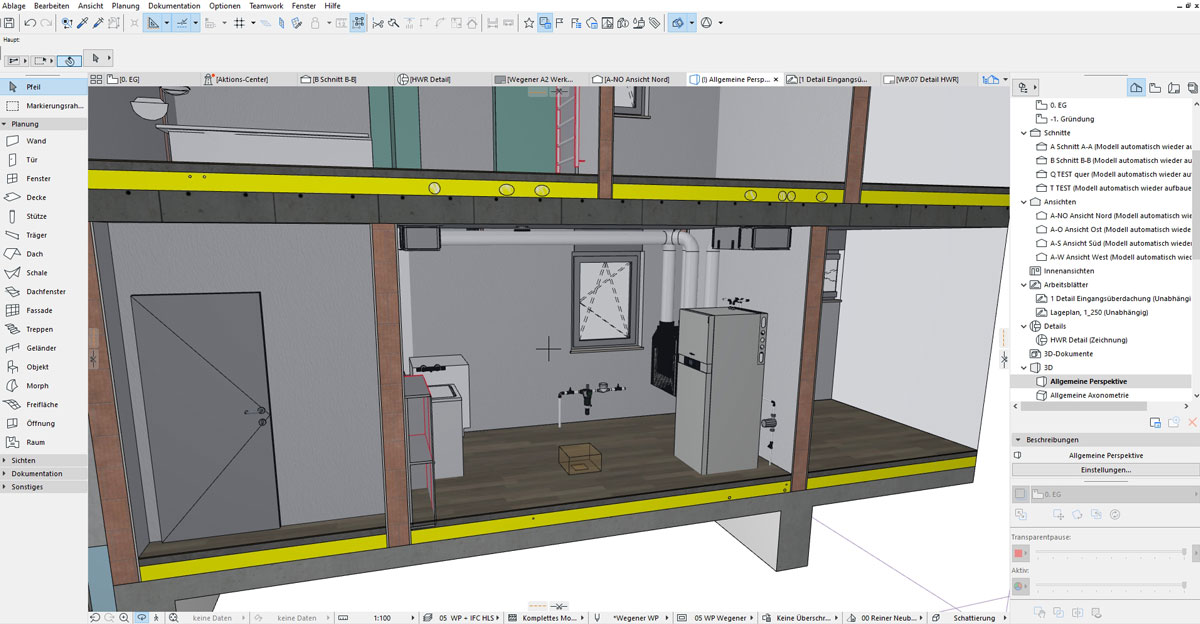Select the Geländer (railing) tool
Viewport: 1200px width, 624px height.
click(44, 348)
